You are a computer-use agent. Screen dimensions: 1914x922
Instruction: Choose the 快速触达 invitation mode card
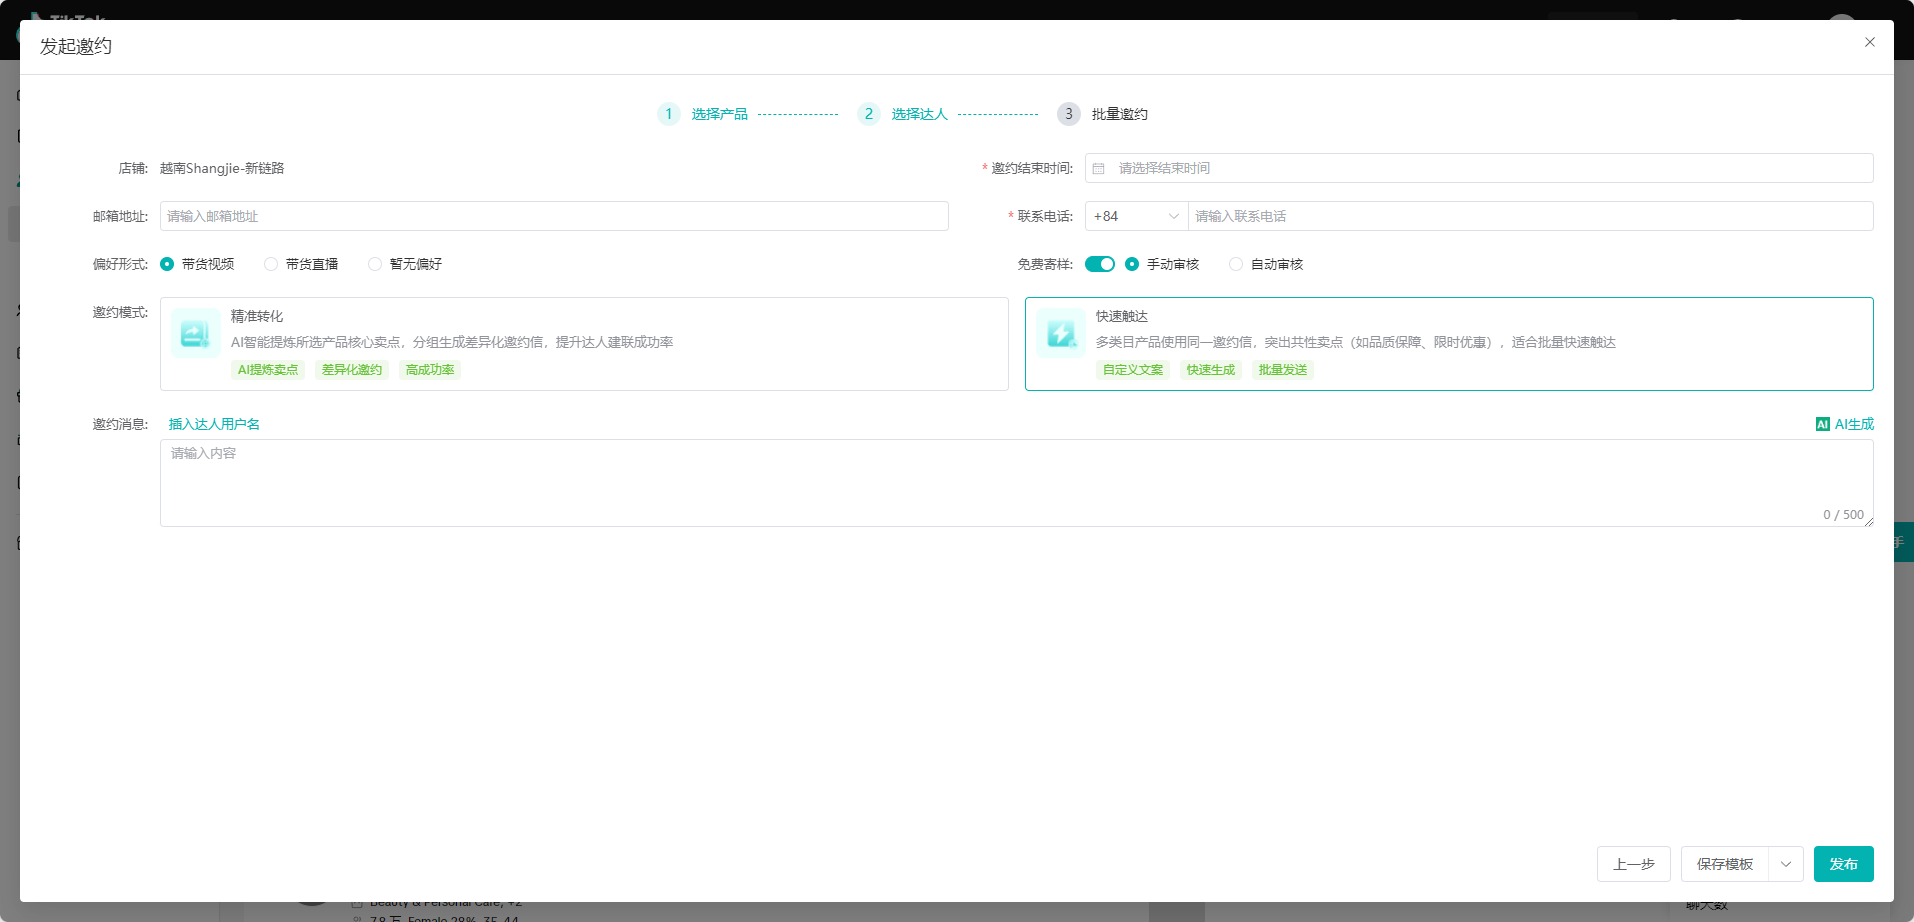pyautogui.click(x=1449, y=344)
